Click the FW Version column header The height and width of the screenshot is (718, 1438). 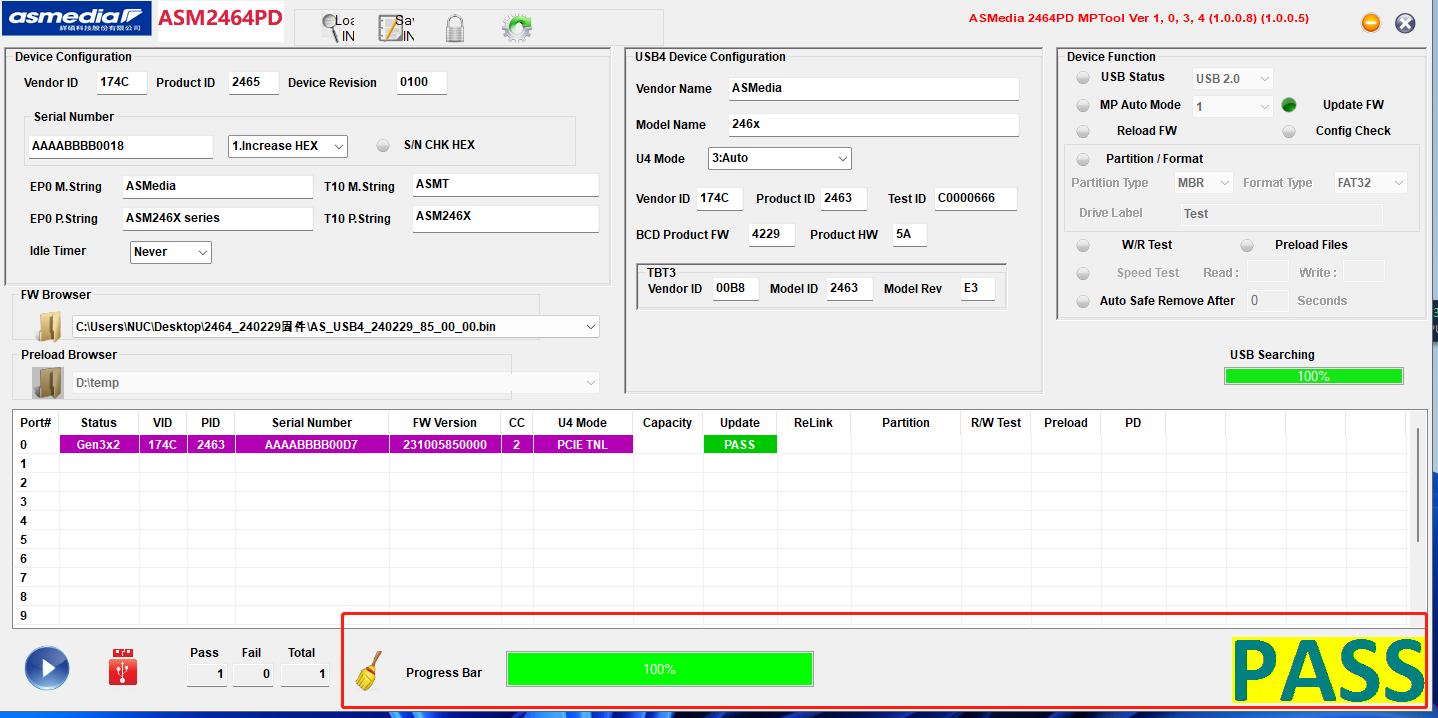click(445, 423)
